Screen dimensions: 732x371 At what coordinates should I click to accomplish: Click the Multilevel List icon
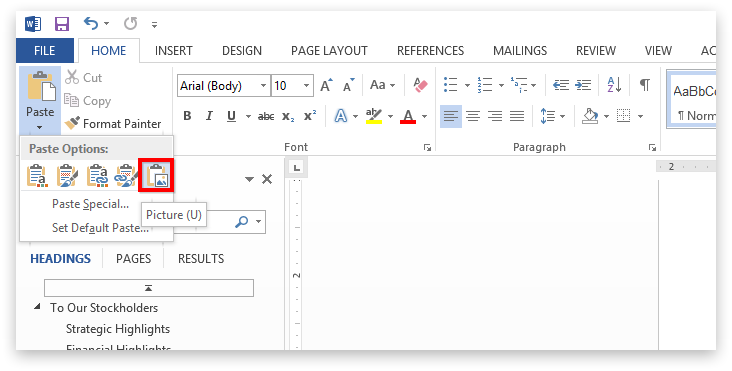coord(518,85)
